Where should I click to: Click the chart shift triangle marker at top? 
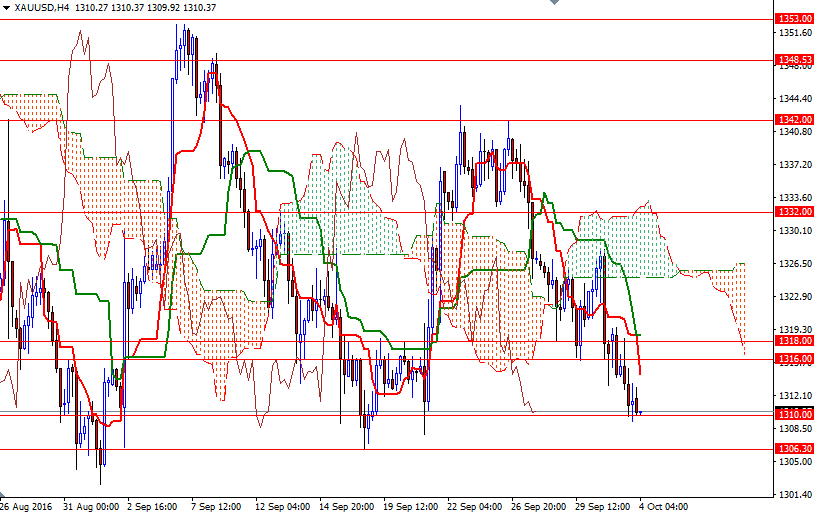[554, 2]
